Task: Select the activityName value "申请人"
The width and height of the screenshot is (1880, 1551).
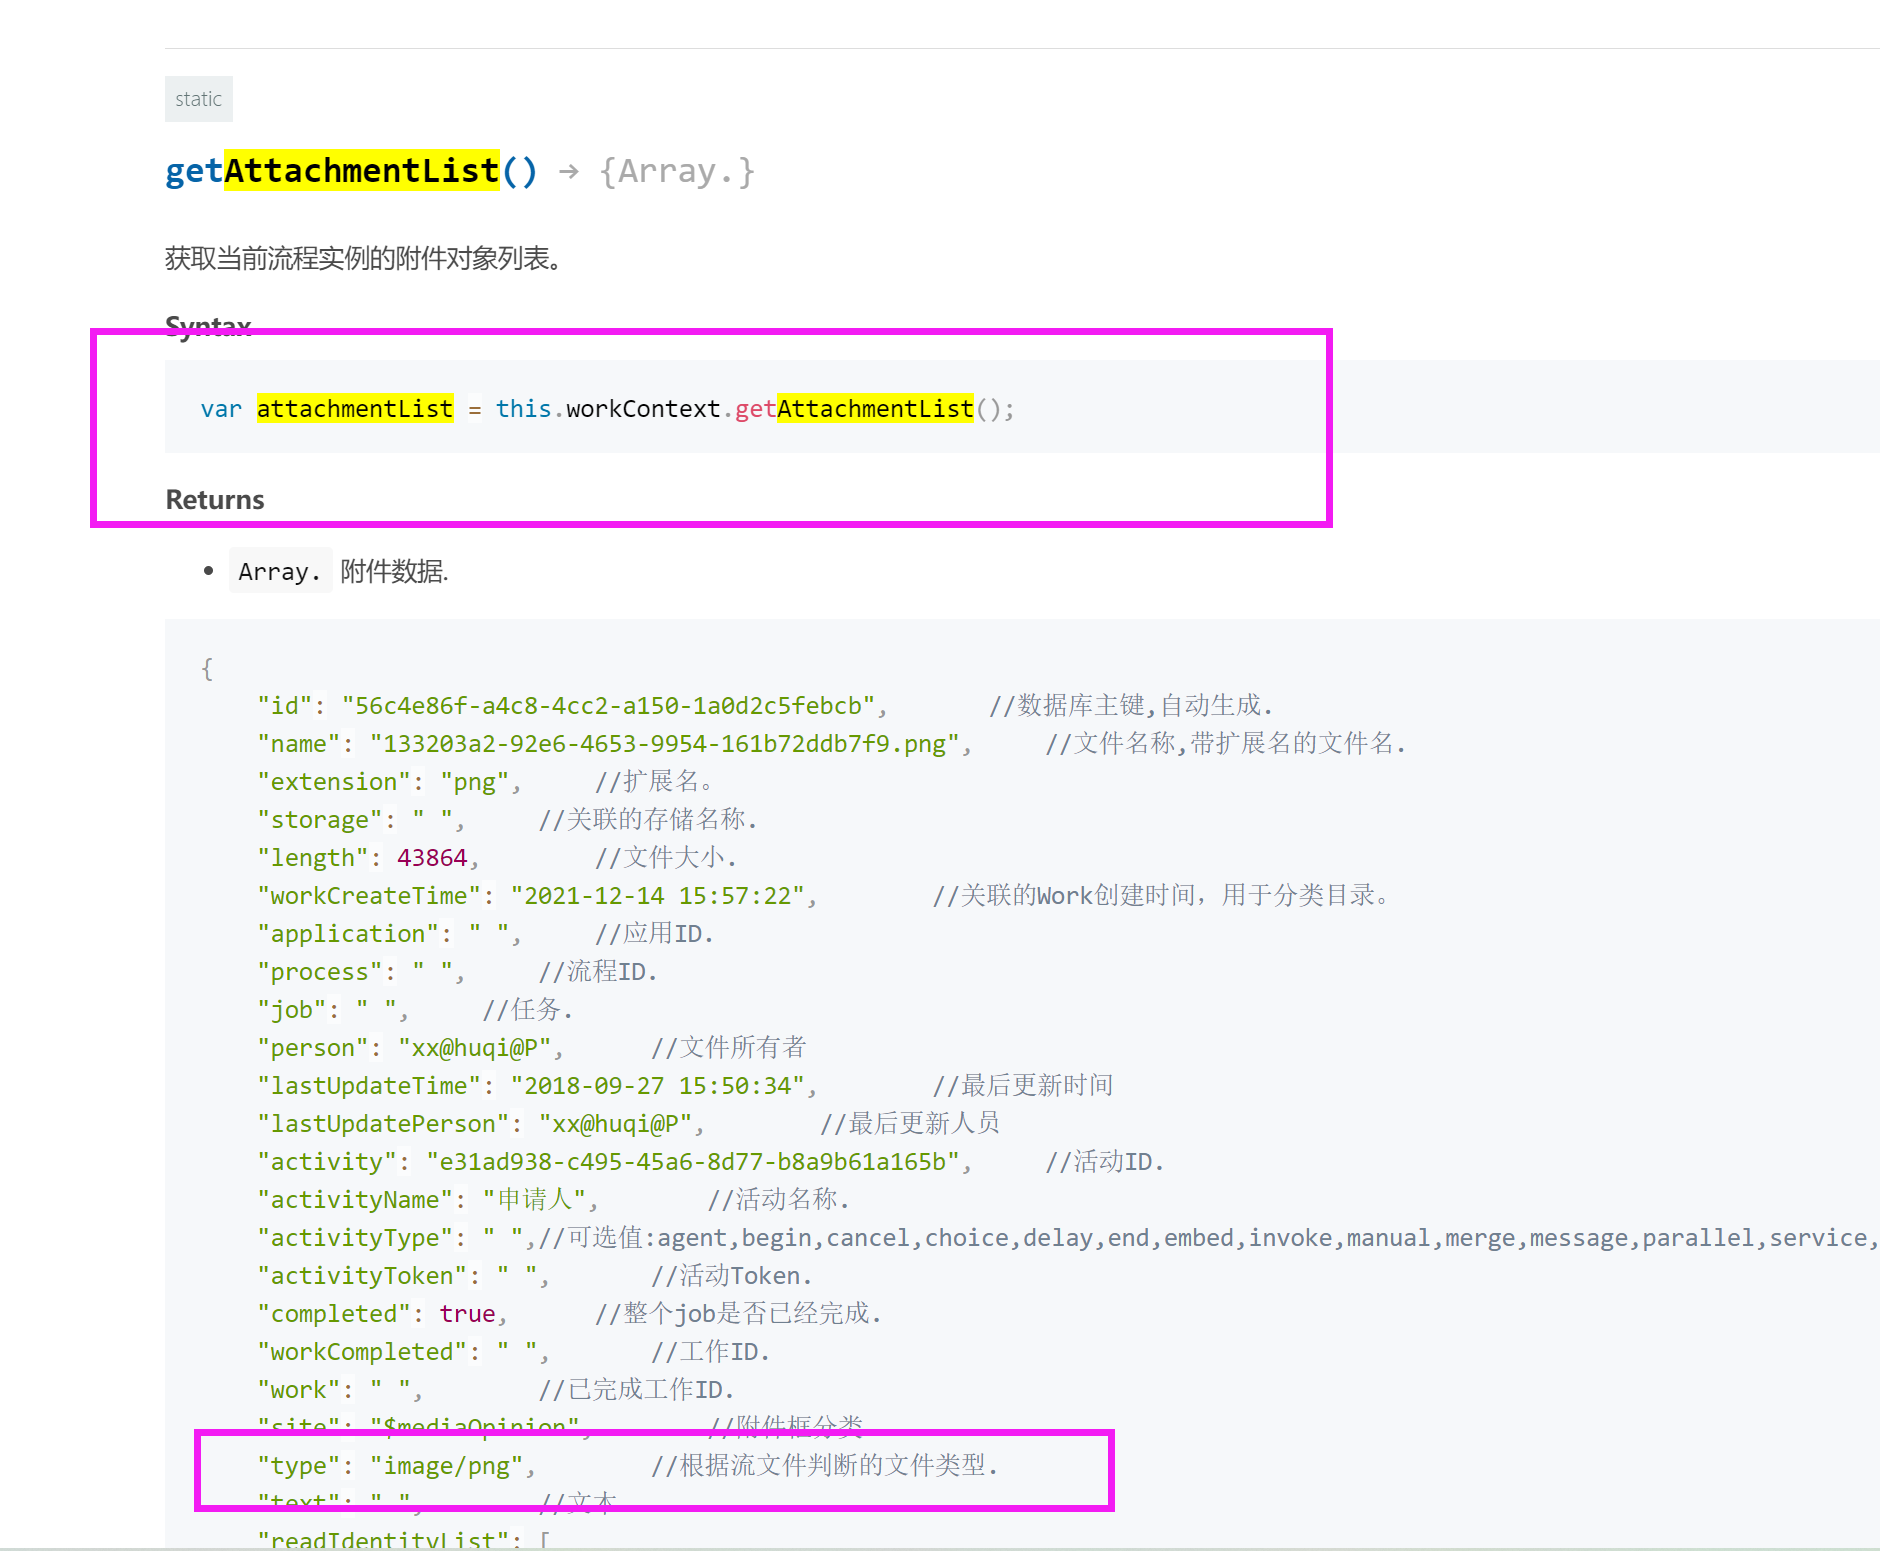Action: (535, 1200)
